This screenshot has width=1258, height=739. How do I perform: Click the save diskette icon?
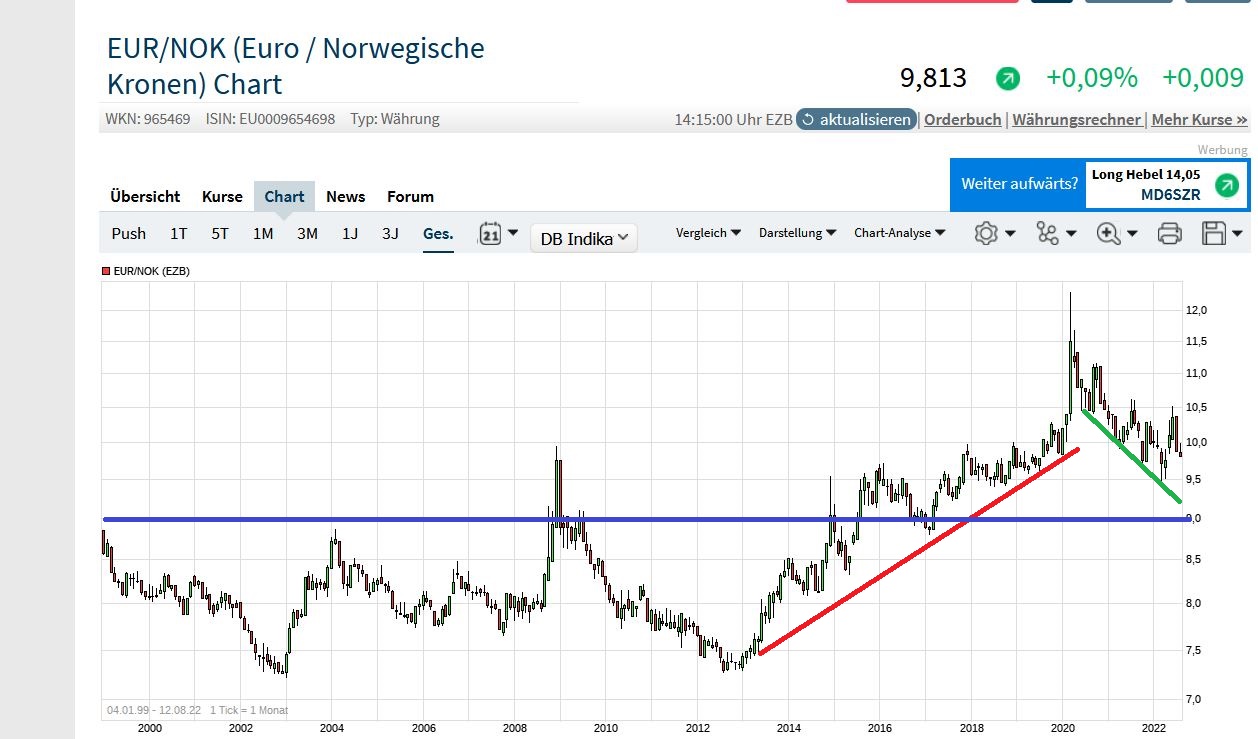point(1221,234)
